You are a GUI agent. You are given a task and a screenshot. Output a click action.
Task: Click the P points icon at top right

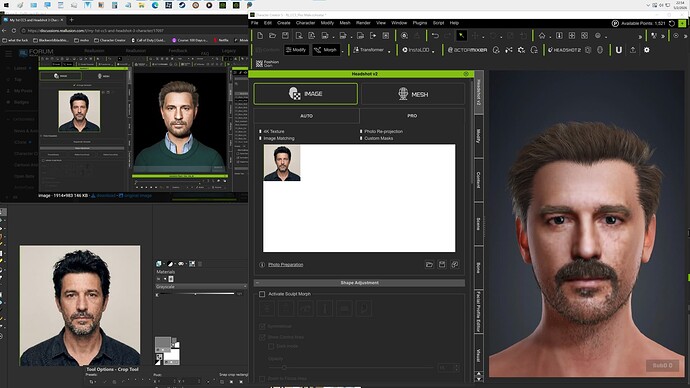pyautogui.click(x=615, y=23)
